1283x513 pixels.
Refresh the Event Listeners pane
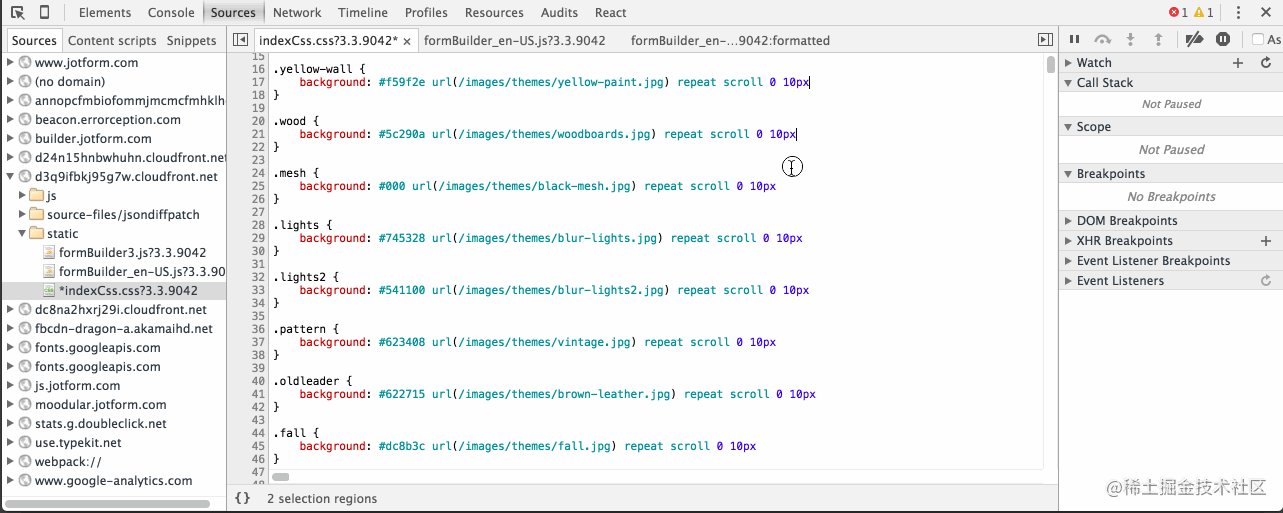coord(1266,281)
